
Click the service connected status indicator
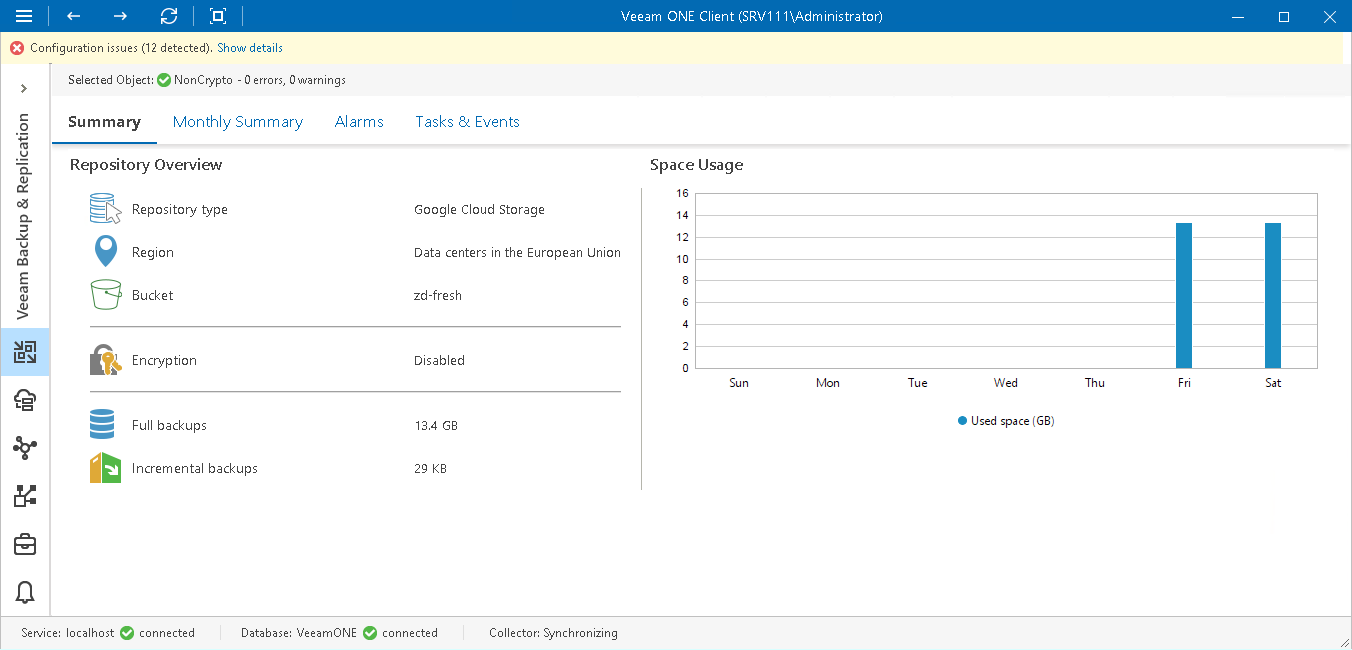pyautogui.click(x=127, y=632)
